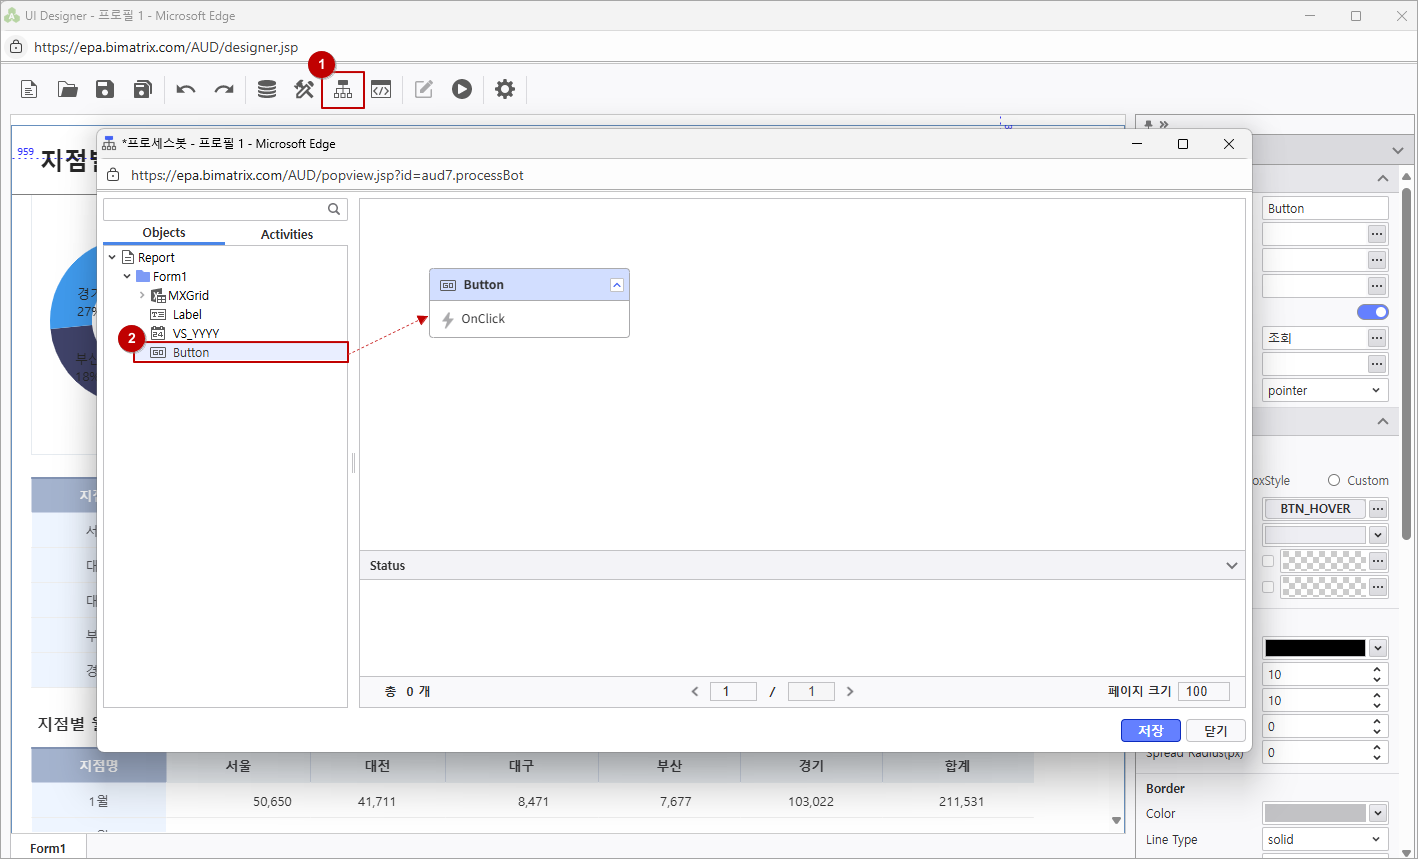Check the first checkerboard pattern checkbox

pyautogui.click(x=1268, y=561)
